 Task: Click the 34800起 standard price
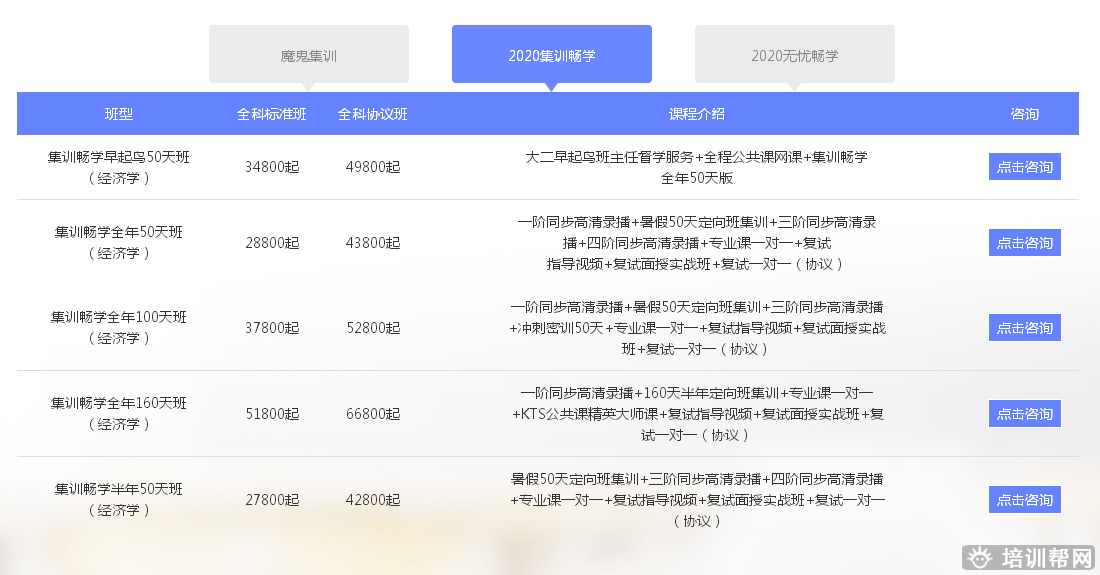(x=271, y=167)
